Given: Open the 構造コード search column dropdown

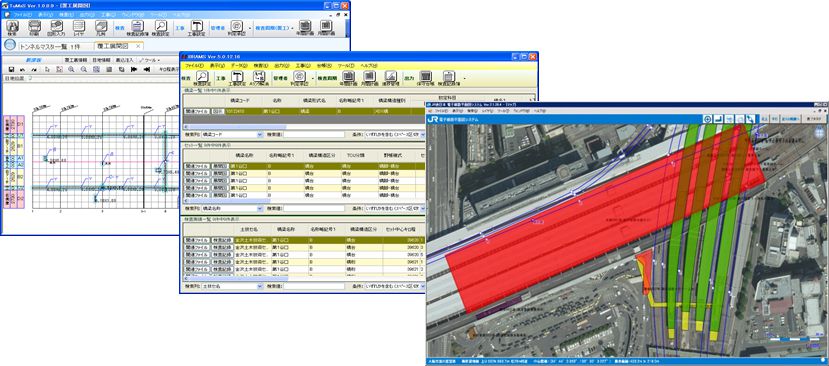Looking at the screenshot, I should point(231,135).
